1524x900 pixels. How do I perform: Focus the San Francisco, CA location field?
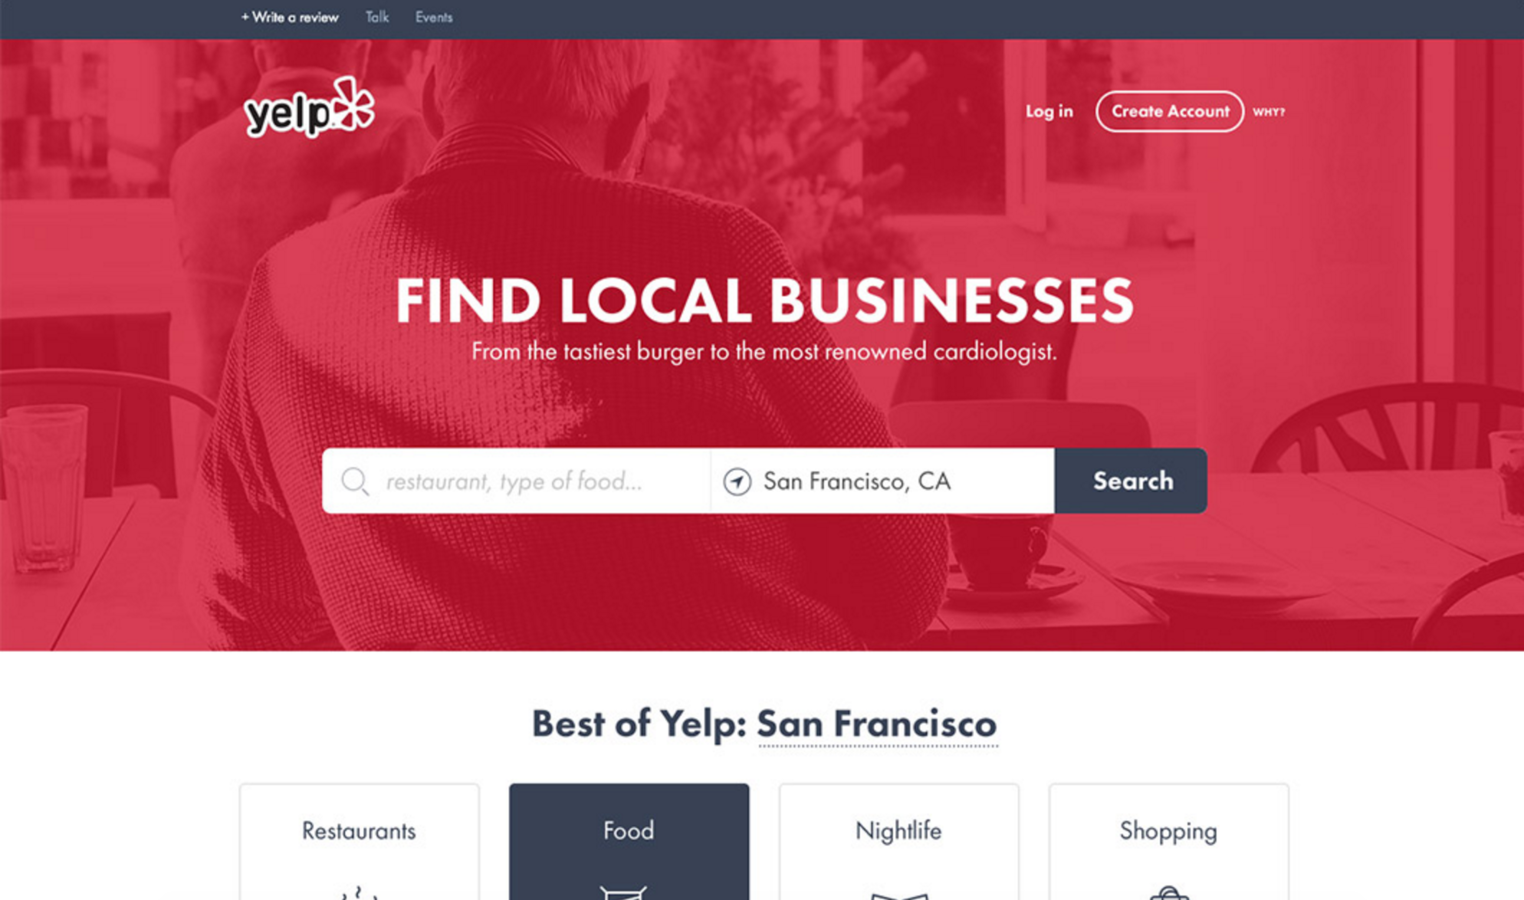[883, 481]
